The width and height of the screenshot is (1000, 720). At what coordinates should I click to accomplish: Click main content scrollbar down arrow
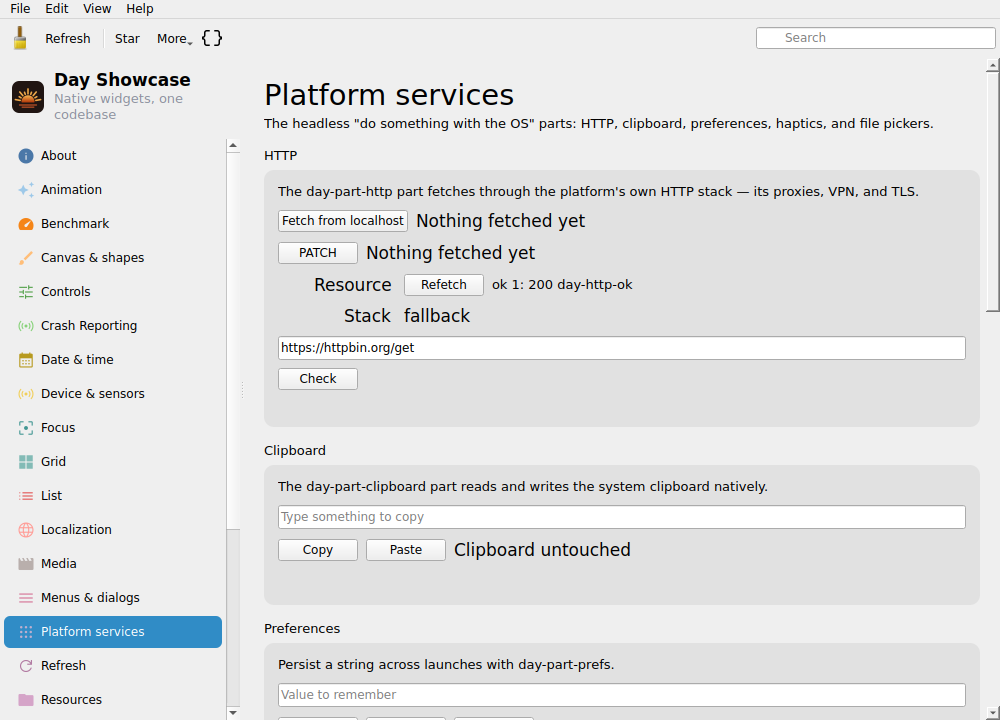click(x=992, y=713)
